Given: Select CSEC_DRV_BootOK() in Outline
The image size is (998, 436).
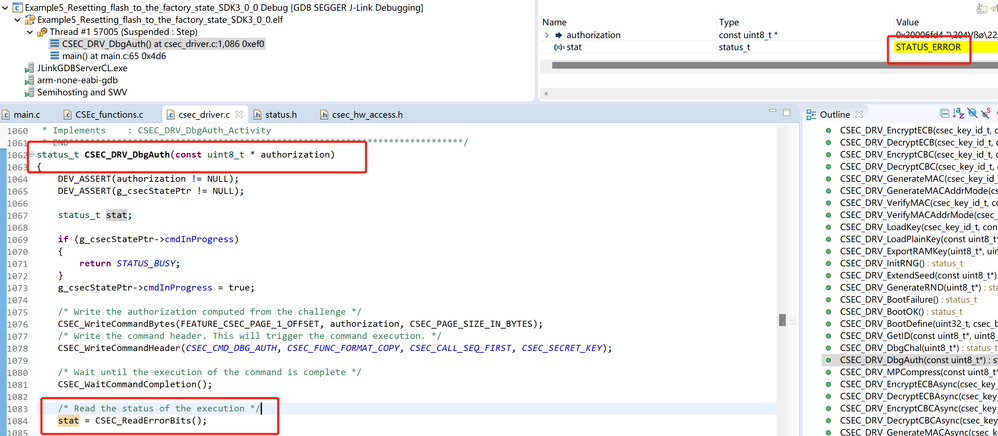Looking at the screenshot, I should tap(901, 311).
